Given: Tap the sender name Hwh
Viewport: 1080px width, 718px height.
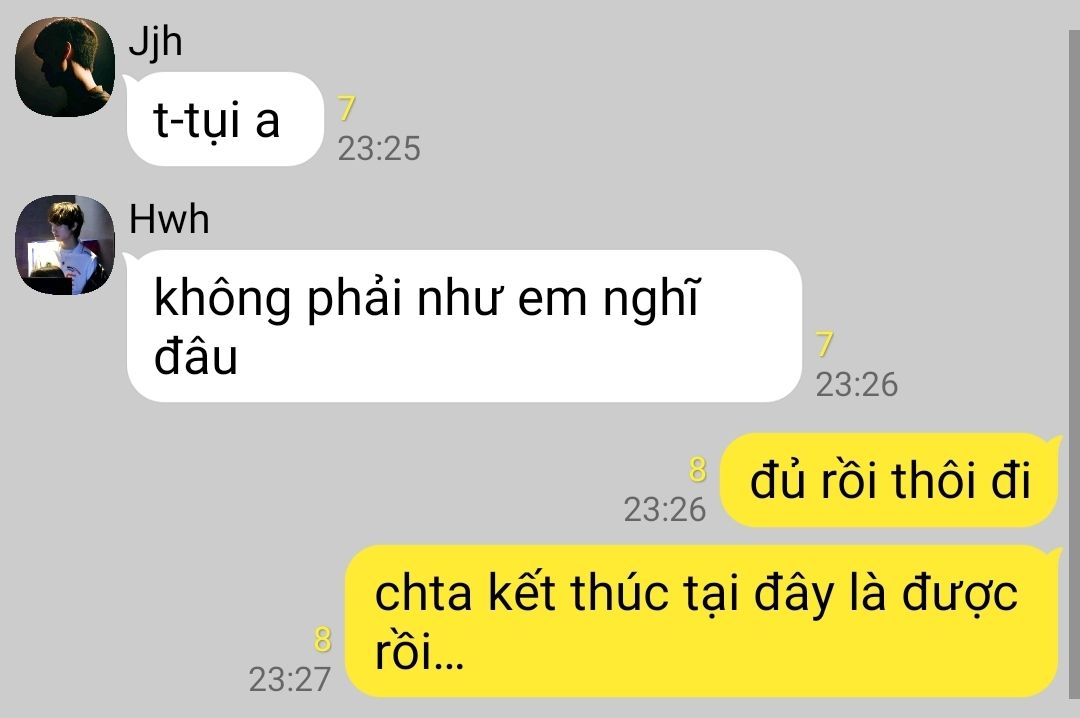Looking at the screenshot, I should pyautogui.click(x=169, y=220).
